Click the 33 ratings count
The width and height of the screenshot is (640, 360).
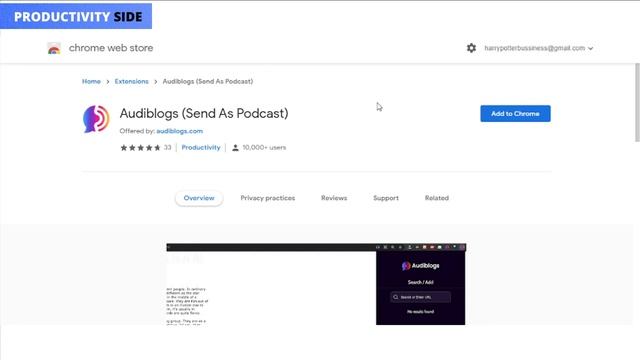(x=167, y=148)
